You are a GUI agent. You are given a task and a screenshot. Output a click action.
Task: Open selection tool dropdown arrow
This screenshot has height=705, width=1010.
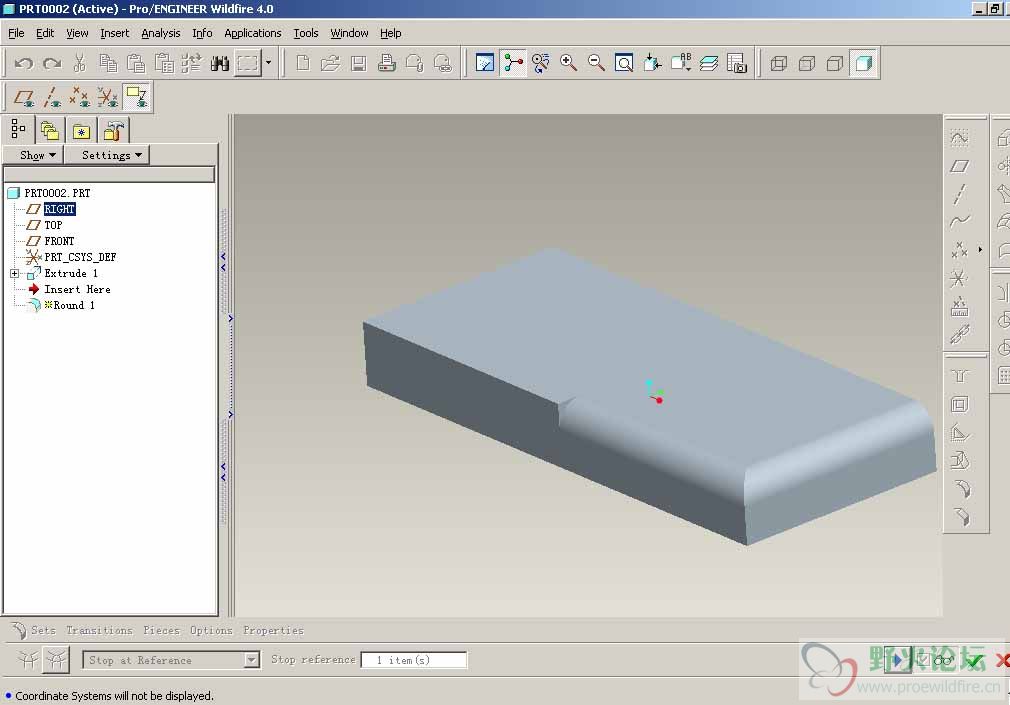coord(269,63)
